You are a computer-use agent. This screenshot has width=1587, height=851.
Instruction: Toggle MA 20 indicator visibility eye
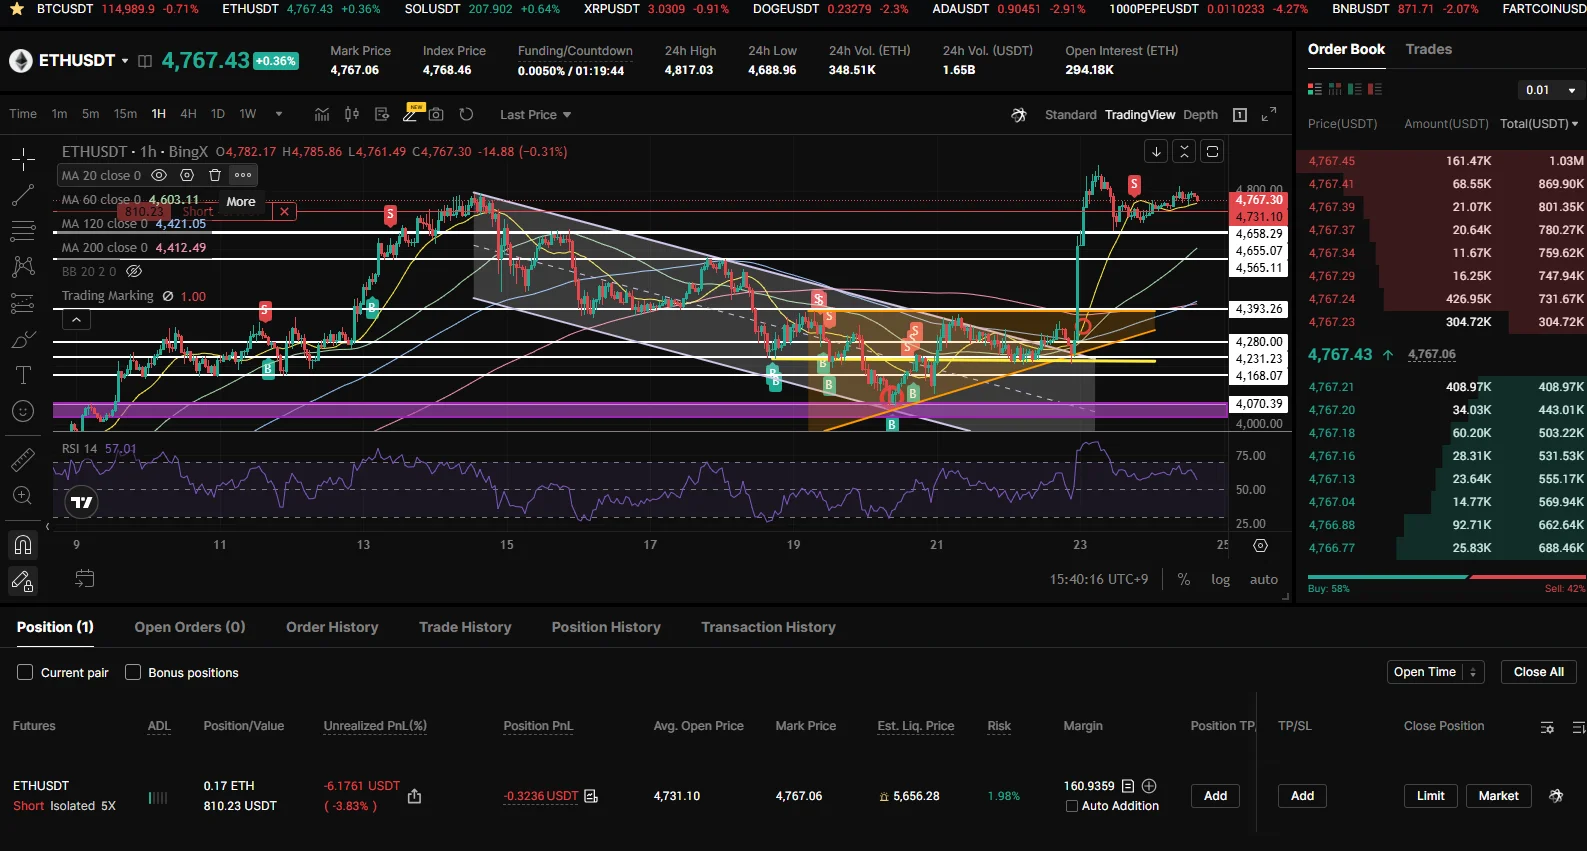coord(159,175)
